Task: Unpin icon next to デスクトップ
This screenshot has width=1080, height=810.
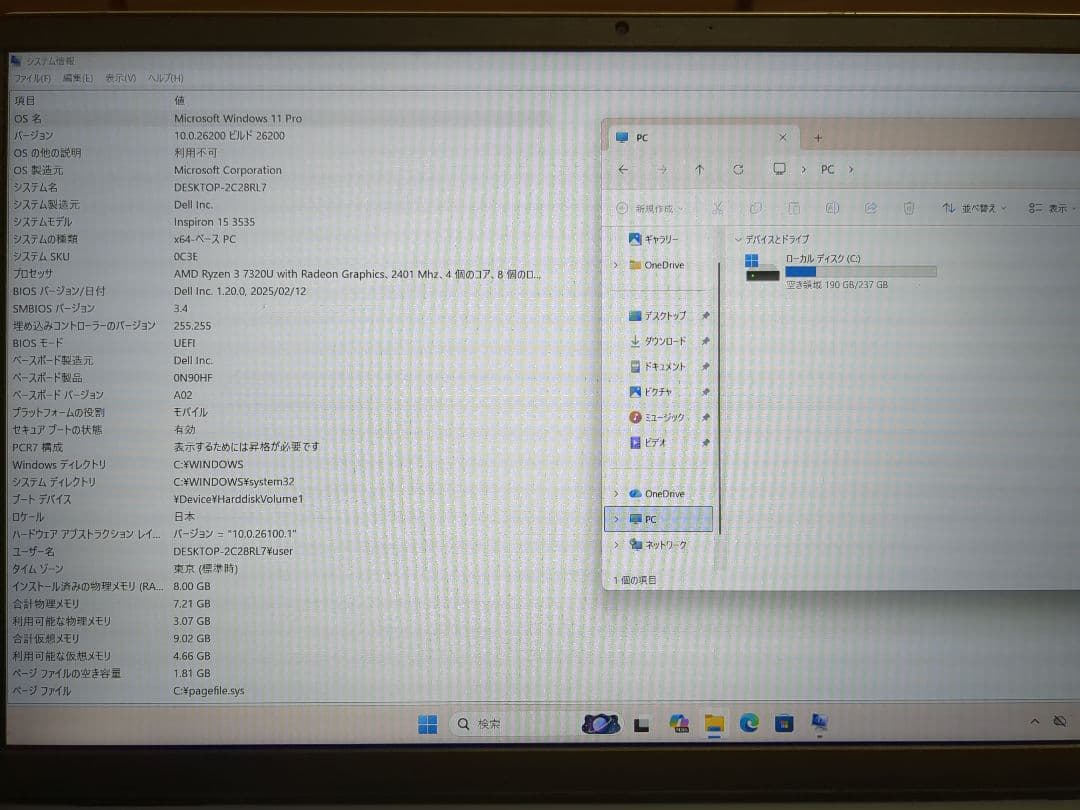Action: [x=705, y=315]
